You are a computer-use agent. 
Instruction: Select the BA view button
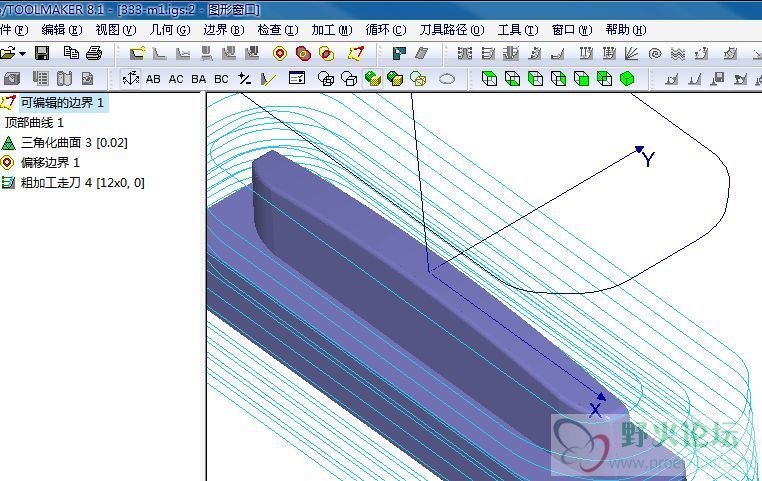[x=198, y=79]
